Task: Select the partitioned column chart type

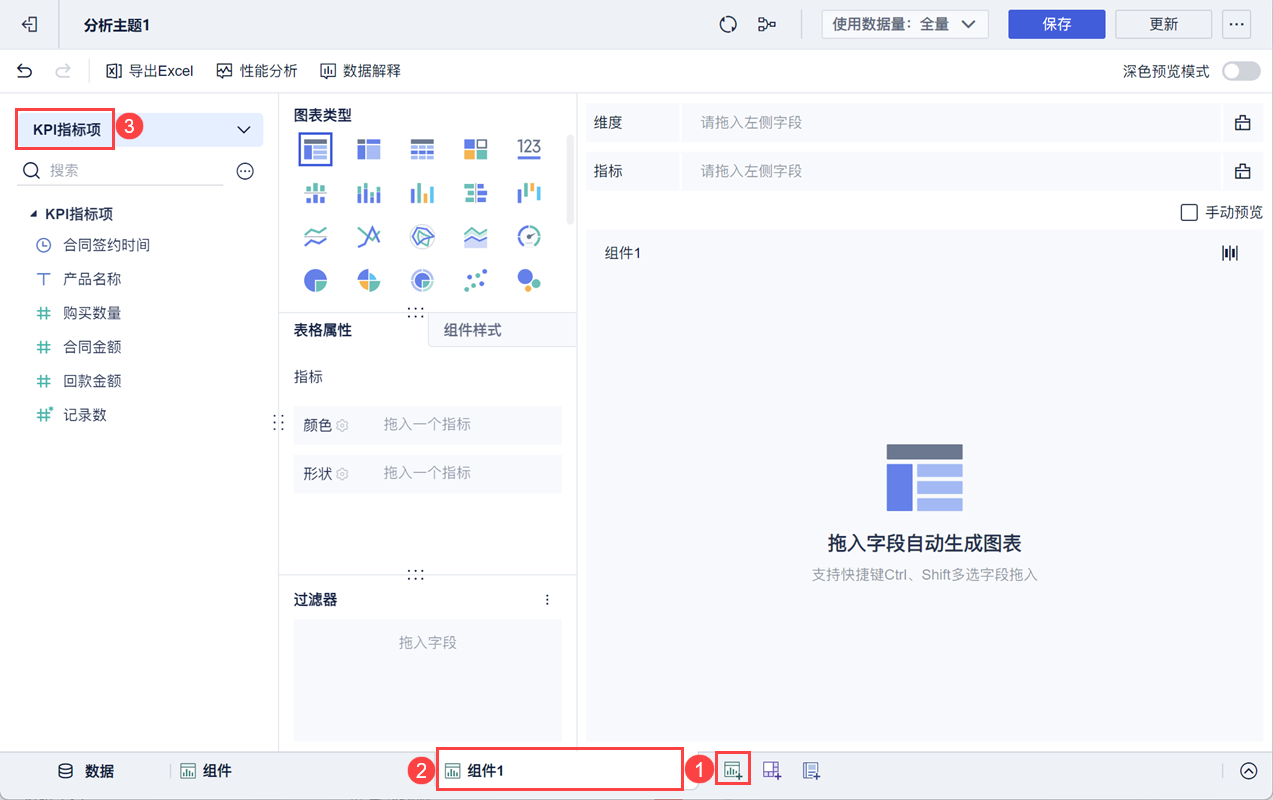Action: pos(315,192)
